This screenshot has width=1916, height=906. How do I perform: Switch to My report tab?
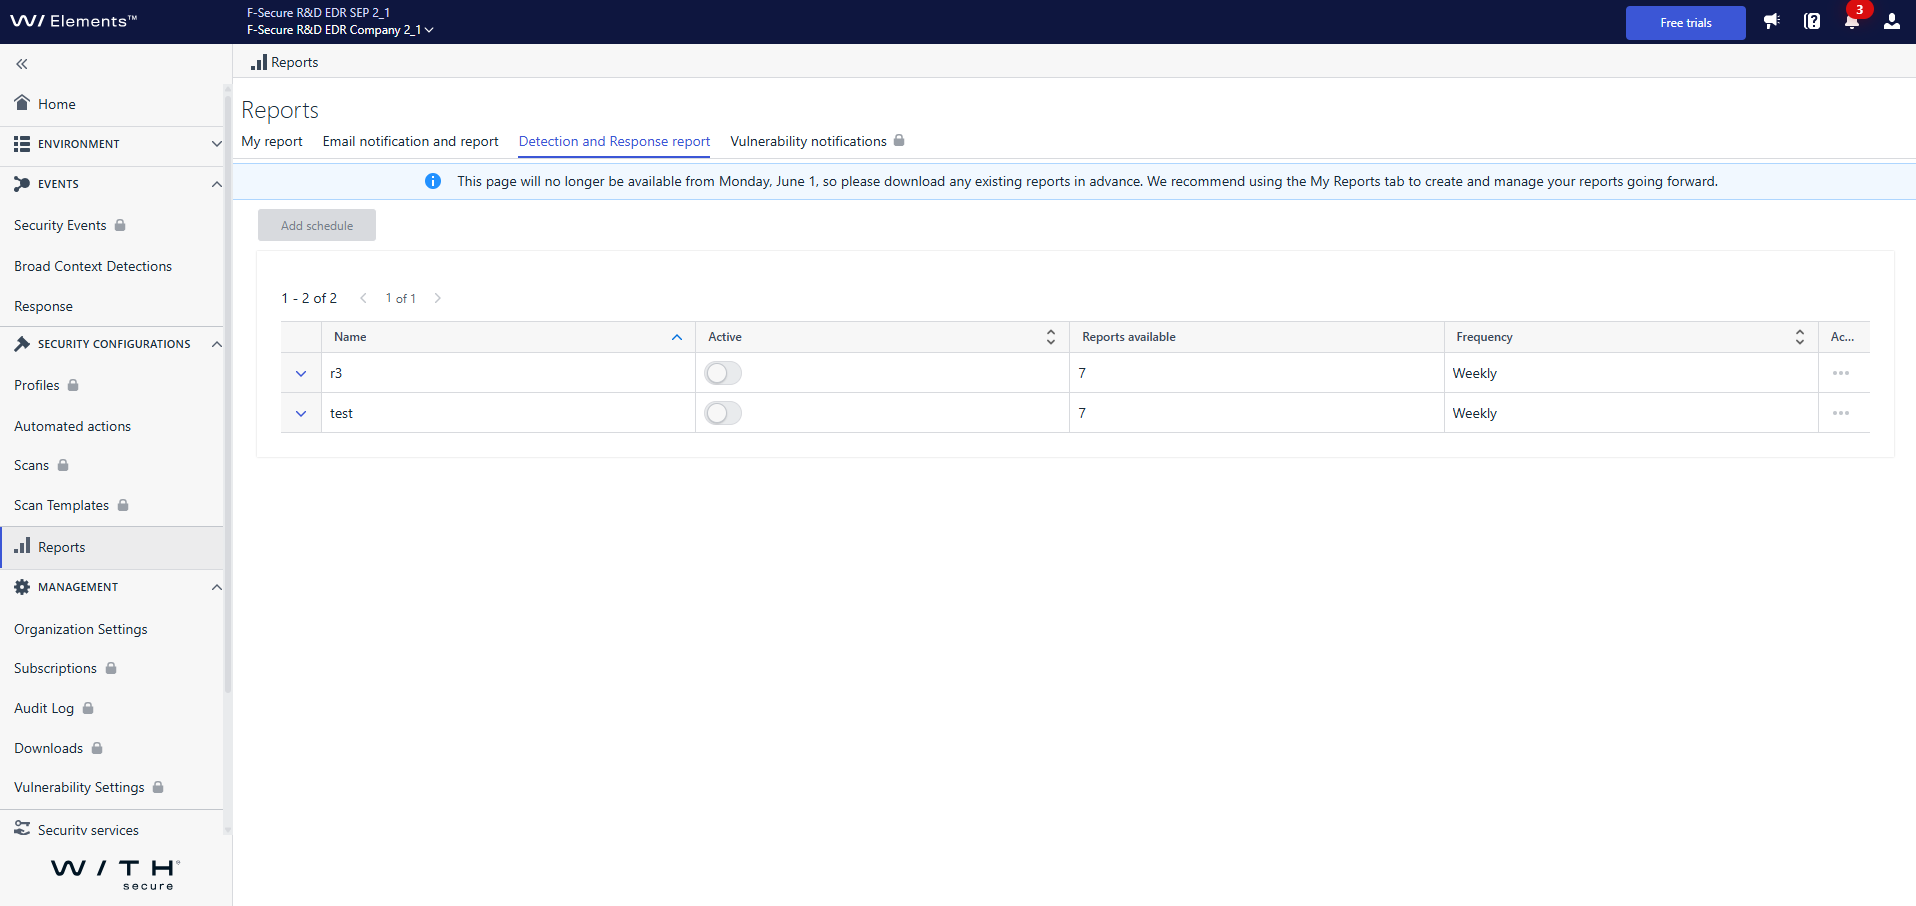pos(272,141)
